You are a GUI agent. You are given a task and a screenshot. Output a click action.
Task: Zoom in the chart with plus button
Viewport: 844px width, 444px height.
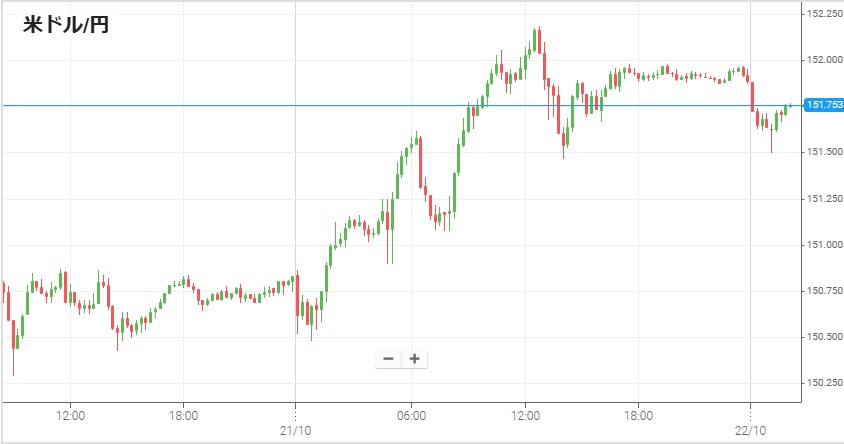click(414, 359)
